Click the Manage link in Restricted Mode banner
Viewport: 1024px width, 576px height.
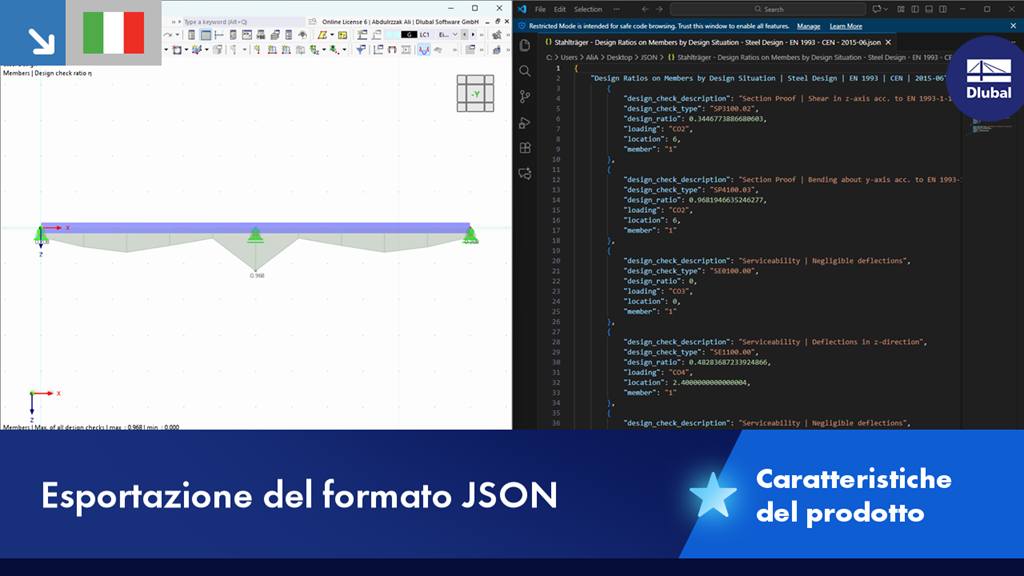808,26
